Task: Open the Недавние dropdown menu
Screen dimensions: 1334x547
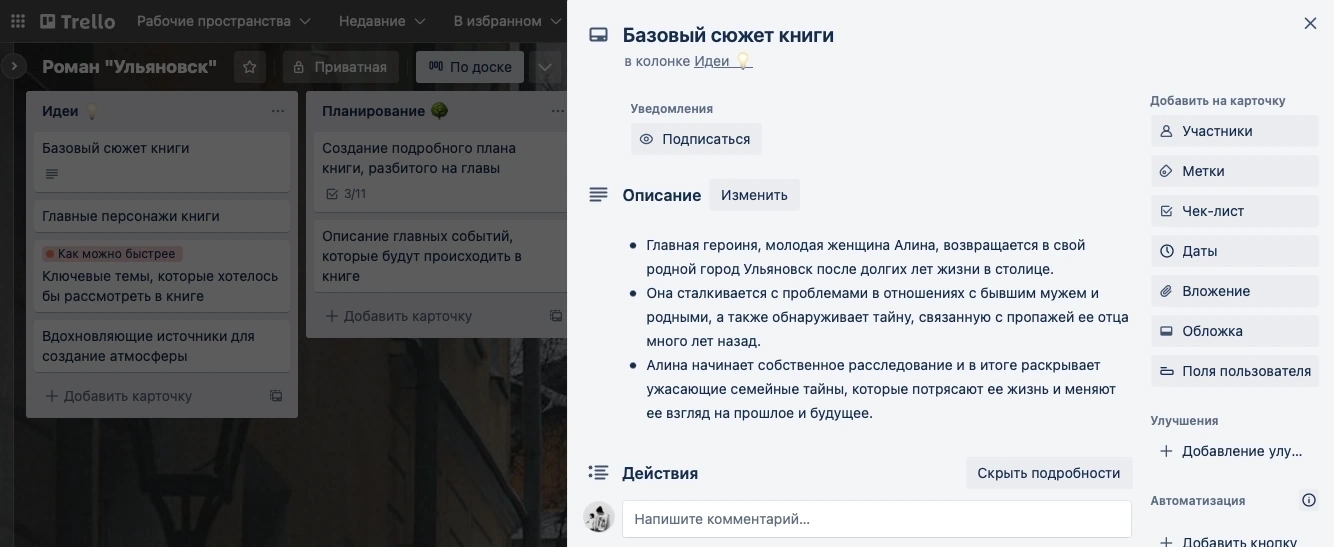Action: point(382,21)
